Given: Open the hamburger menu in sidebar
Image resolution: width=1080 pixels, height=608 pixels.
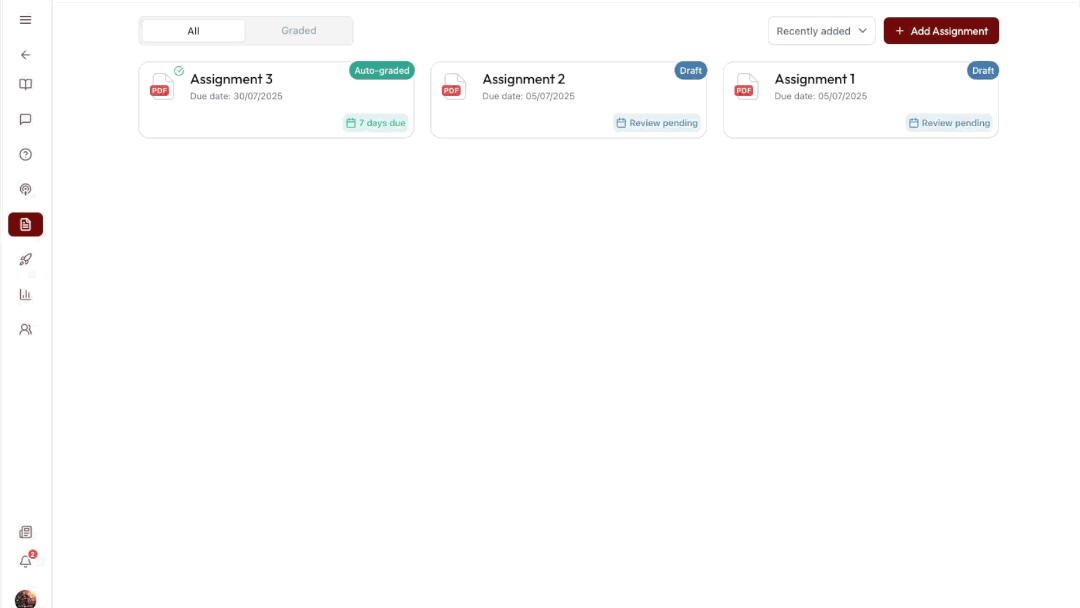Looking at the screenshot, I should tap(26, 20).
